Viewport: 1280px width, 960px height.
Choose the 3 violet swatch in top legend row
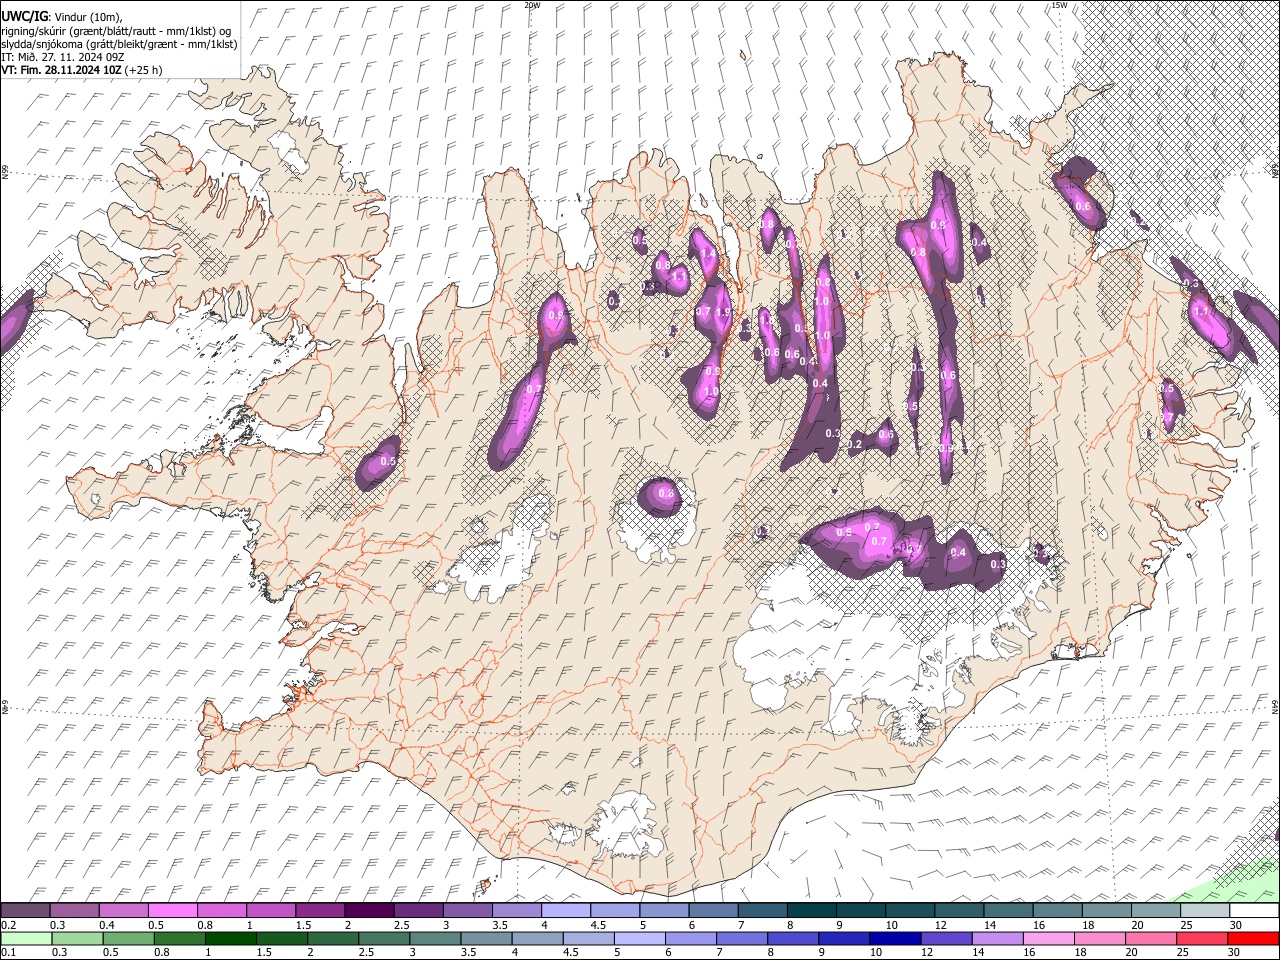468,911
